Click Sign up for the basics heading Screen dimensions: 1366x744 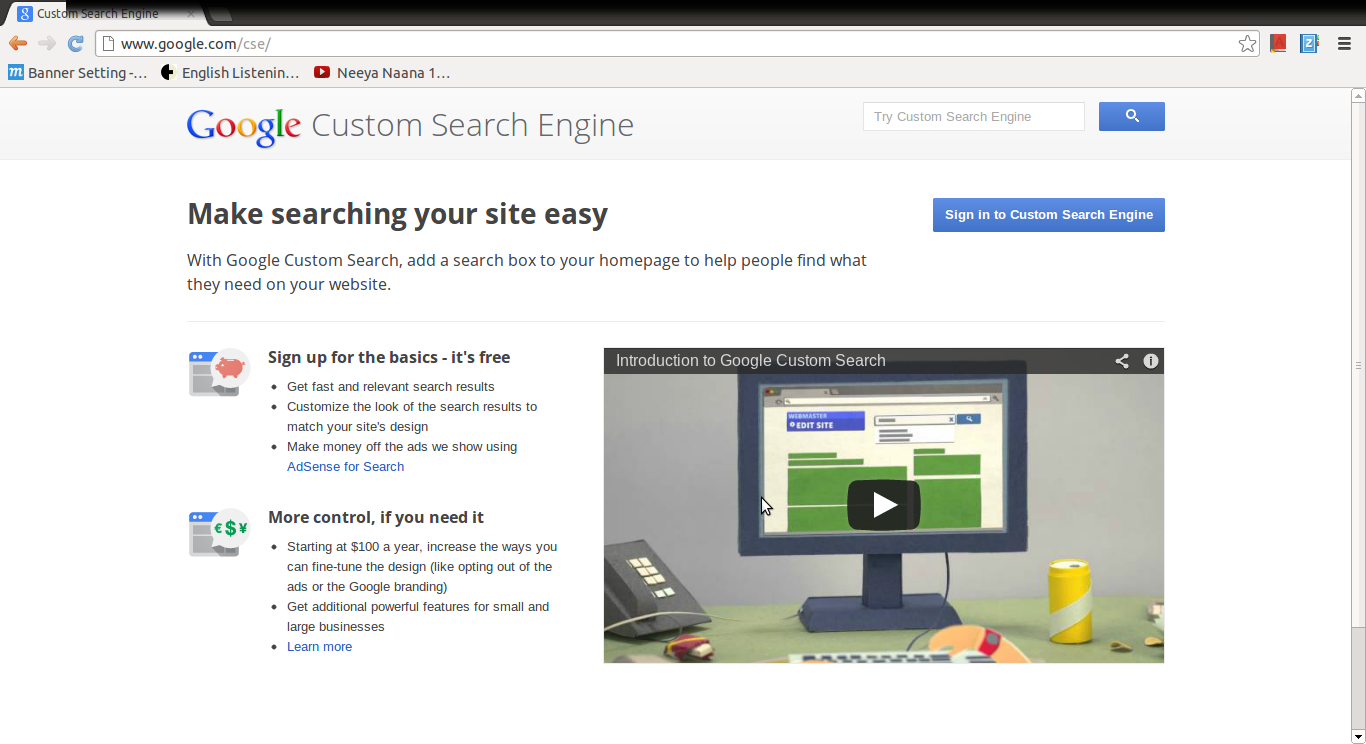point(389,357)
